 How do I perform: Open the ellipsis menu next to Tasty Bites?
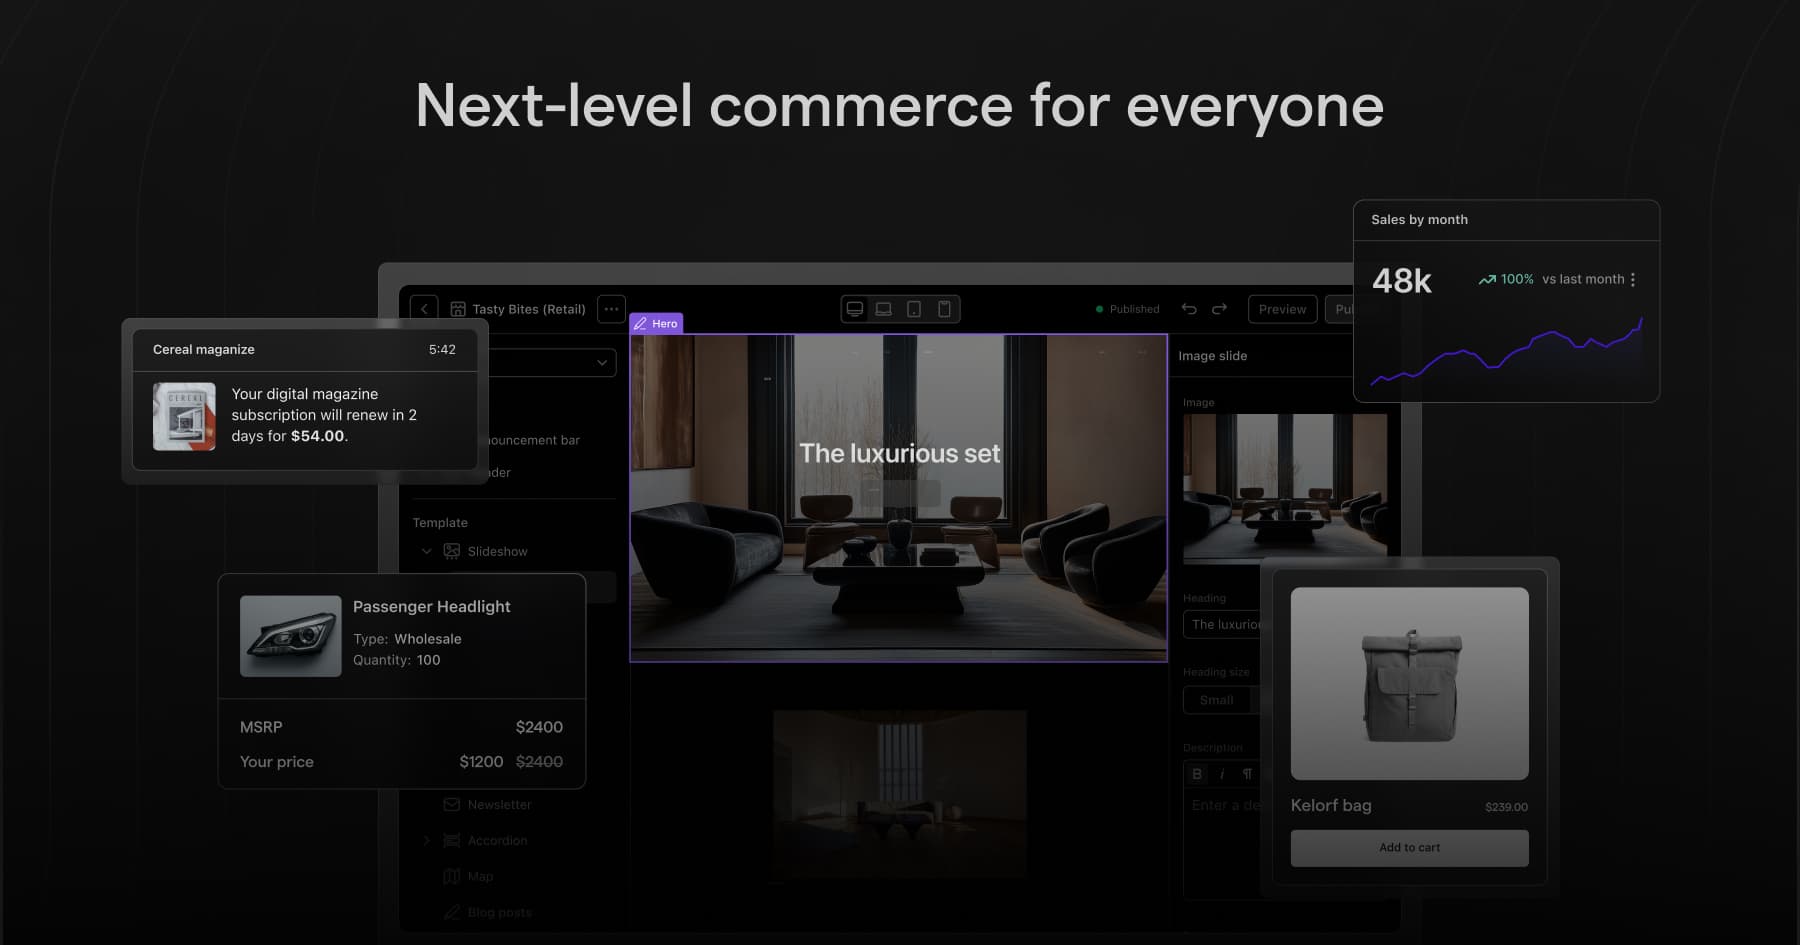coord(611,309)
